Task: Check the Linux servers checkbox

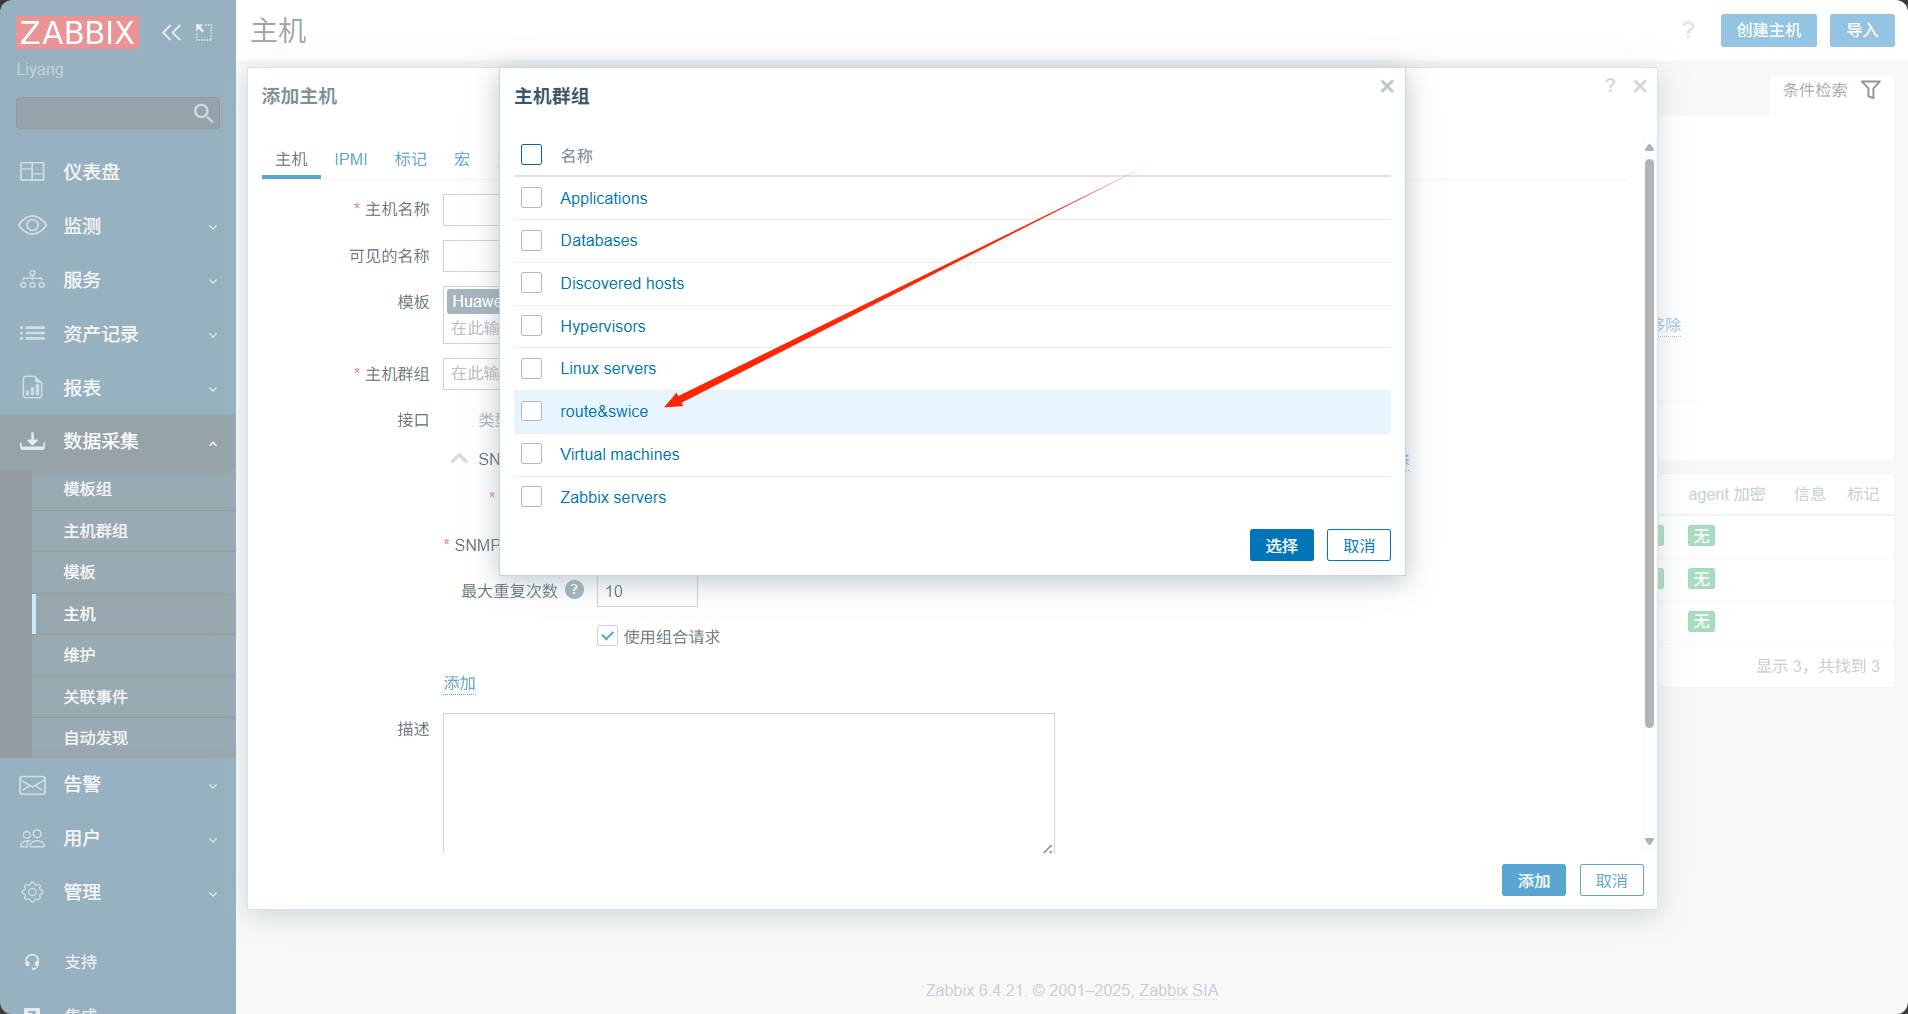Action: click(532, 369)
